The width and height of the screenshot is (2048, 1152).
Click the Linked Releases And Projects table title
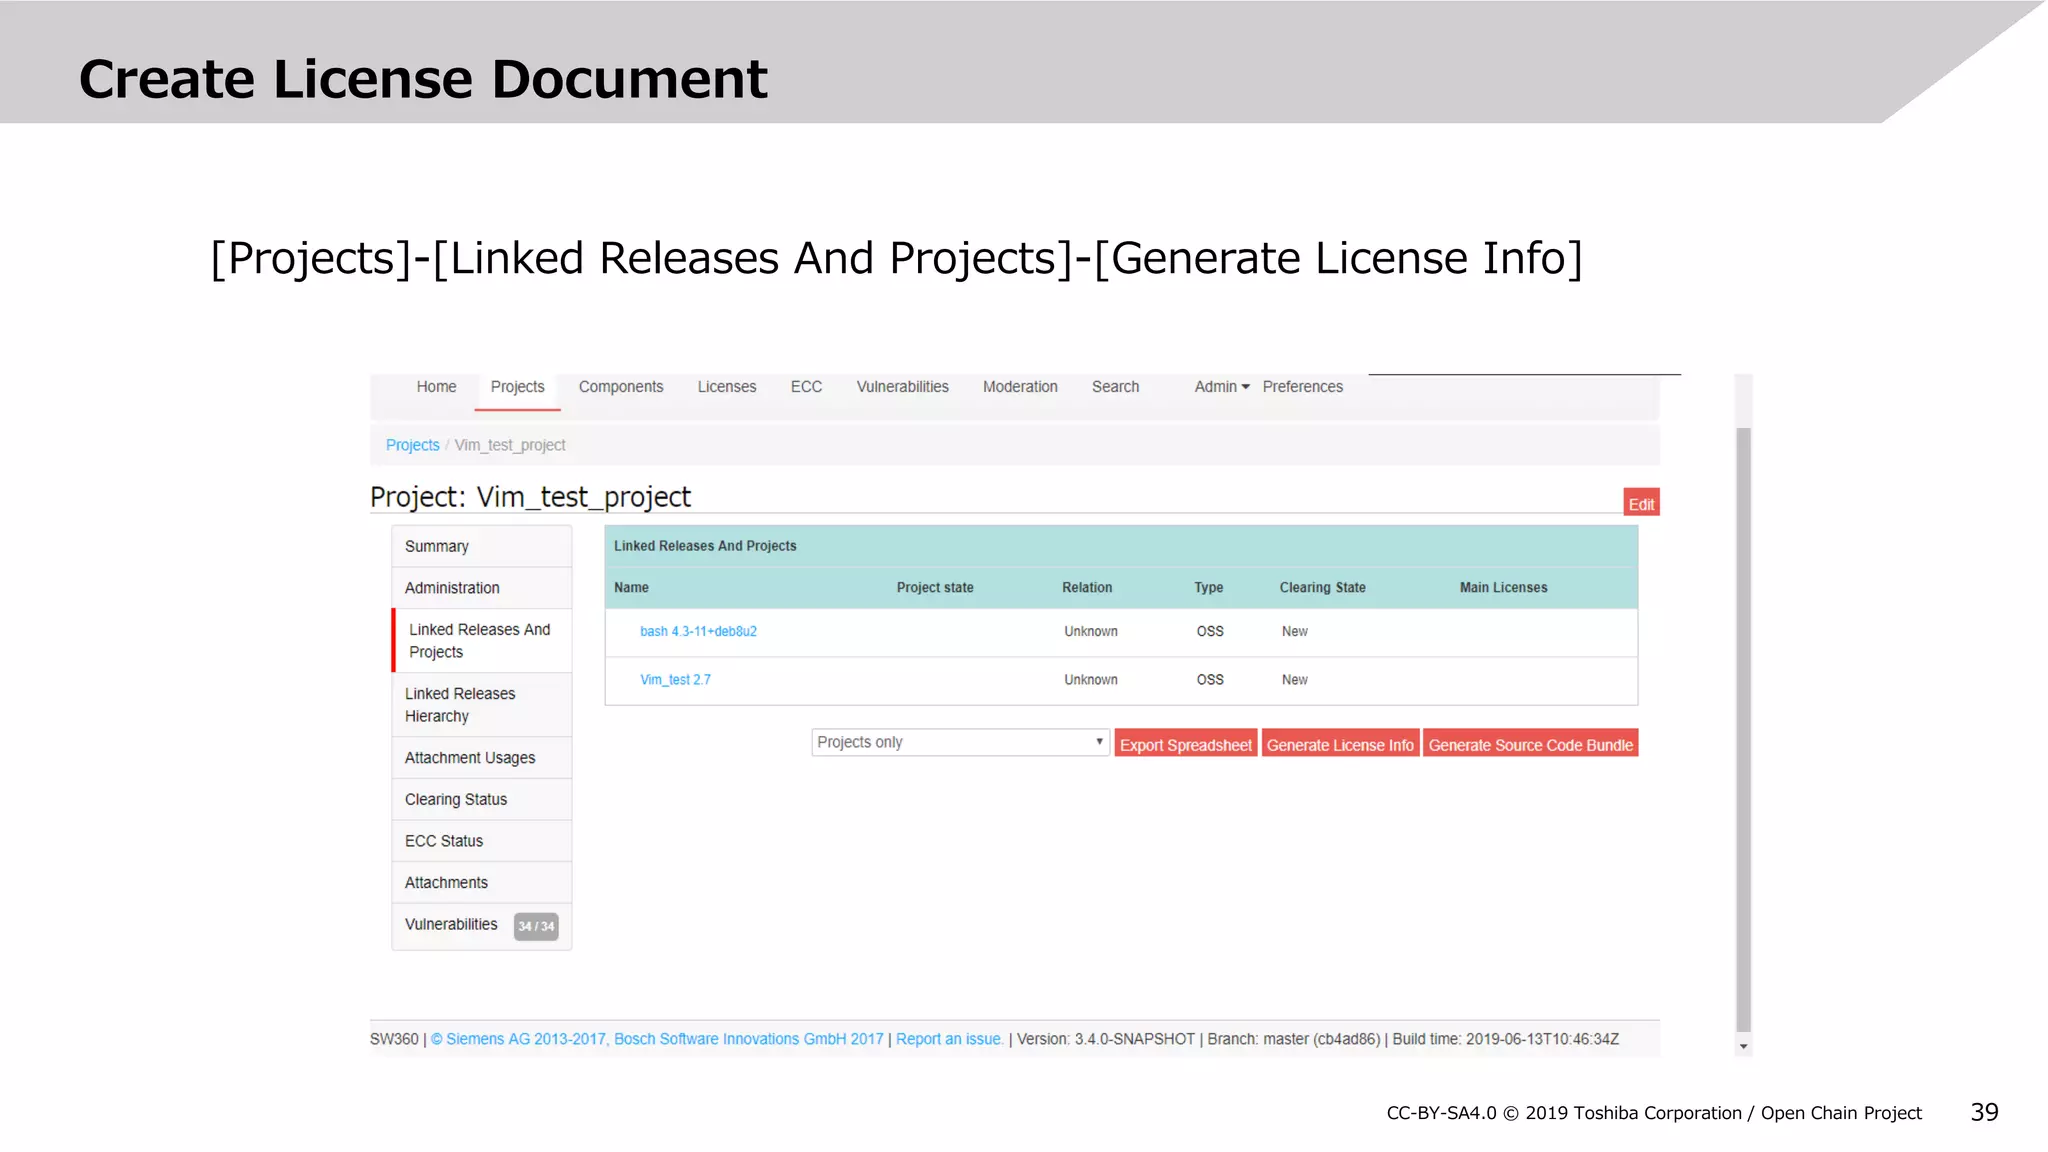pyautogui.click(x=705, y=546)
